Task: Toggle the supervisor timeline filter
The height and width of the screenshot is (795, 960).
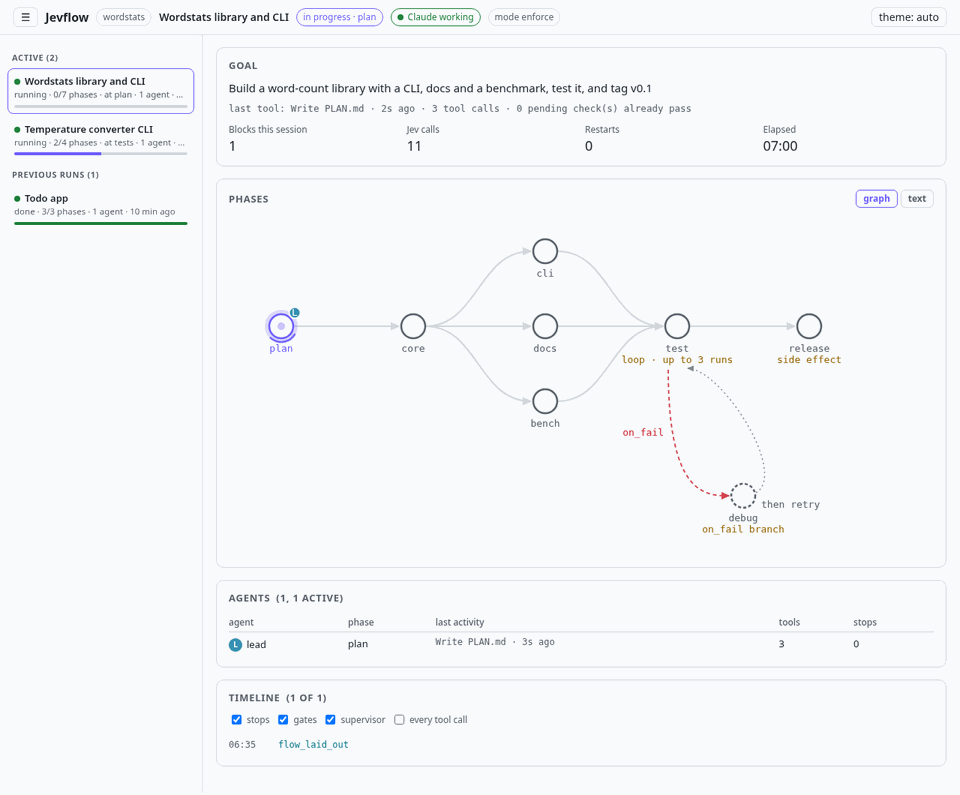Action: (330, 720)
